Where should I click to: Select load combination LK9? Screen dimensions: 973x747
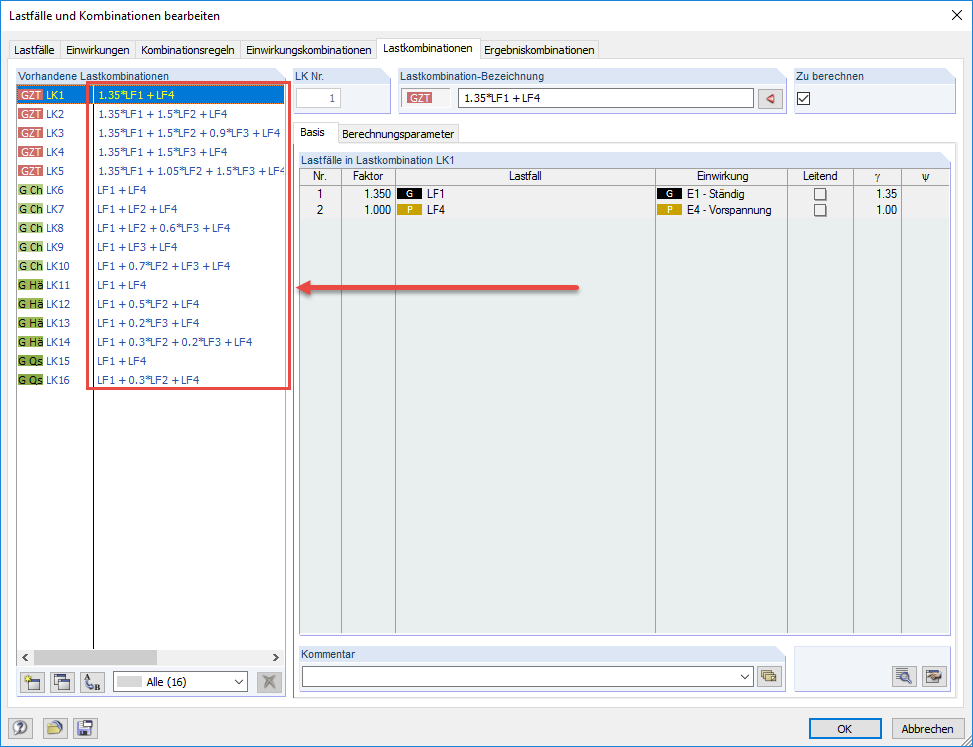[151, 247]
